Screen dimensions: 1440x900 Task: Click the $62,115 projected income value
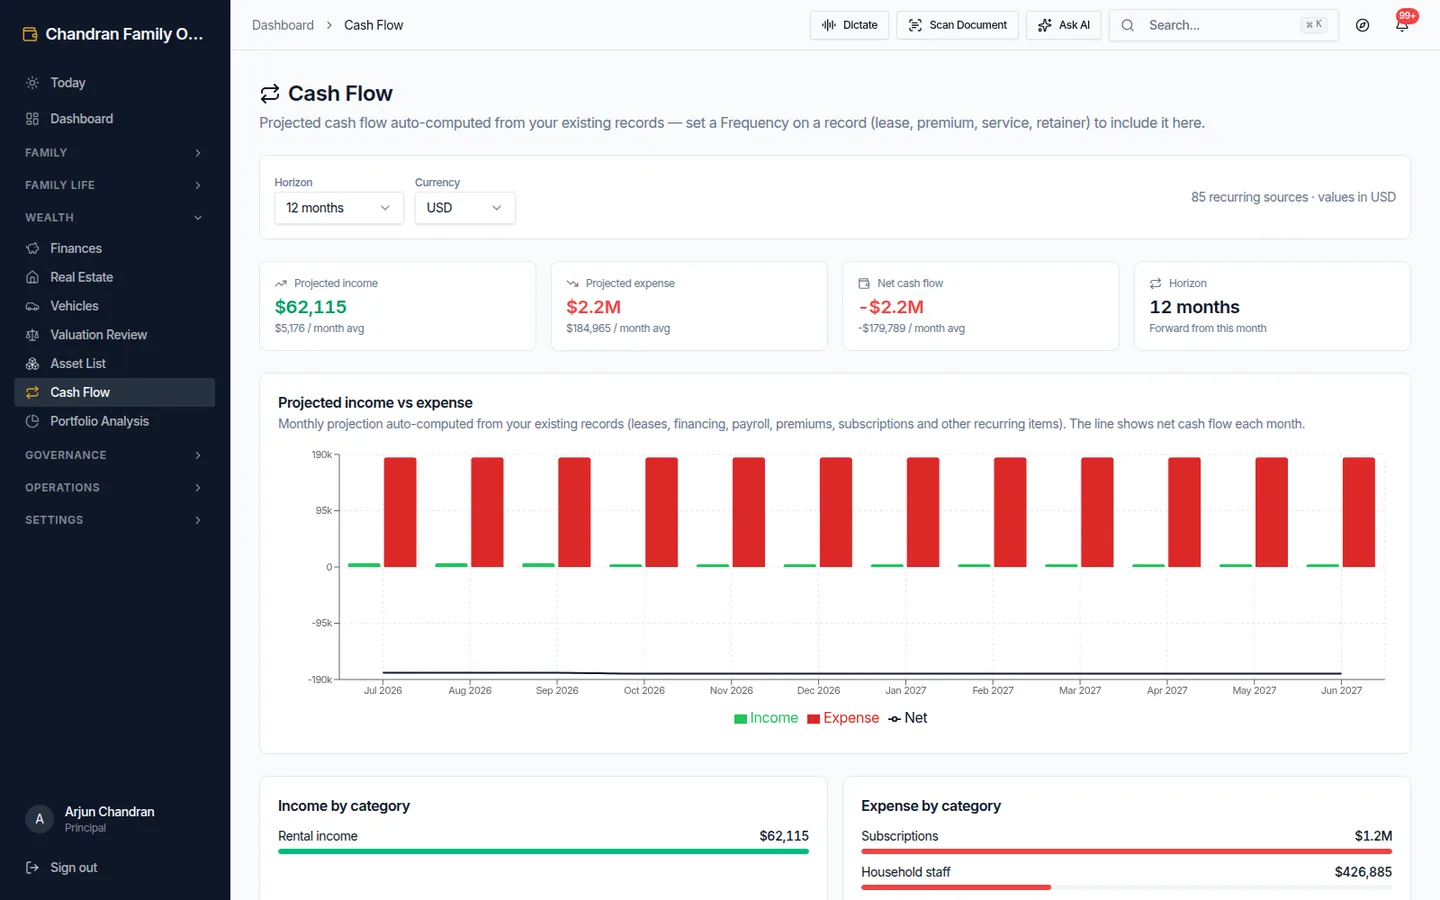(x=311, y=307)
